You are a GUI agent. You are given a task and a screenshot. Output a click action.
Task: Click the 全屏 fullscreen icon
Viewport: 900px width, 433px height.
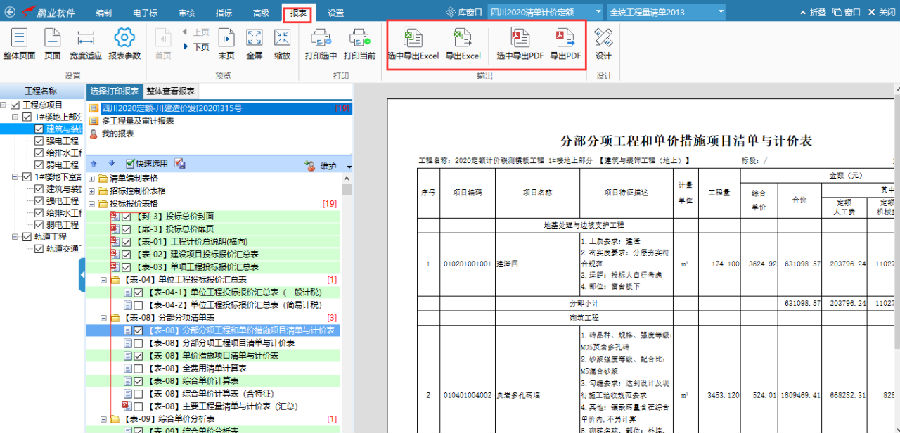click(254, 40)
